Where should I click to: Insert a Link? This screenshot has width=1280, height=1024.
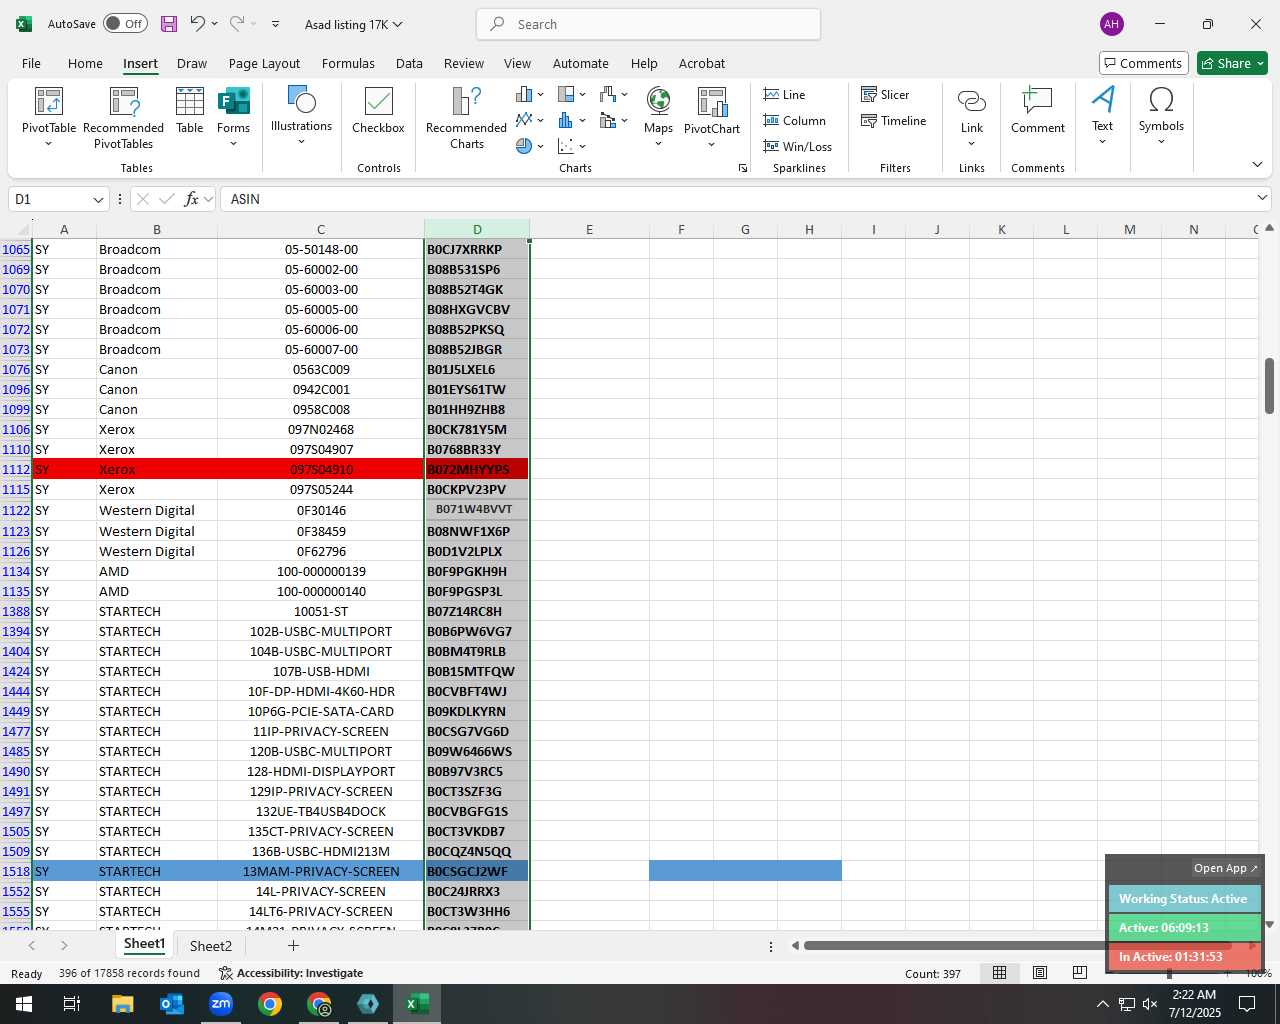[972, 118]
